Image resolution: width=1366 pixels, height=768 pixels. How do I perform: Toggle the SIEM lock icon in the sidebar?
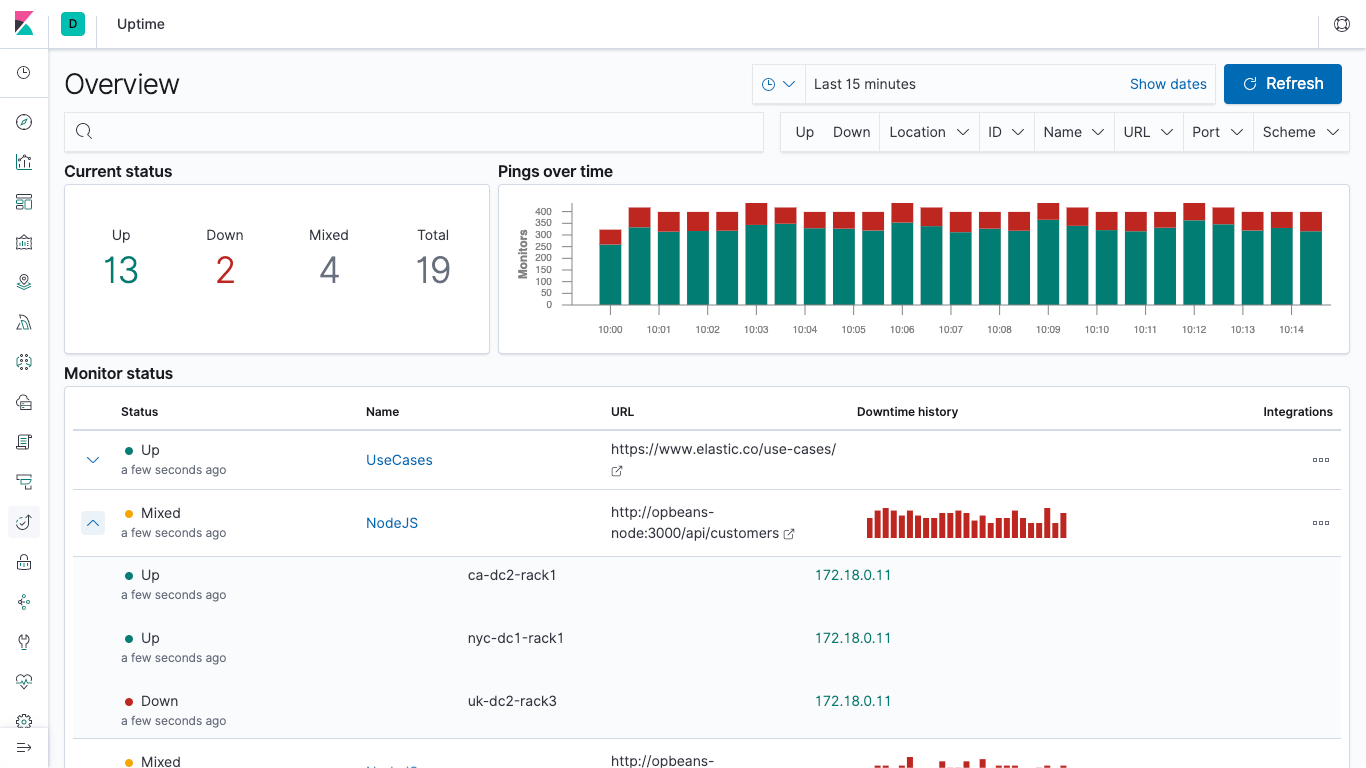coord(24,561)
